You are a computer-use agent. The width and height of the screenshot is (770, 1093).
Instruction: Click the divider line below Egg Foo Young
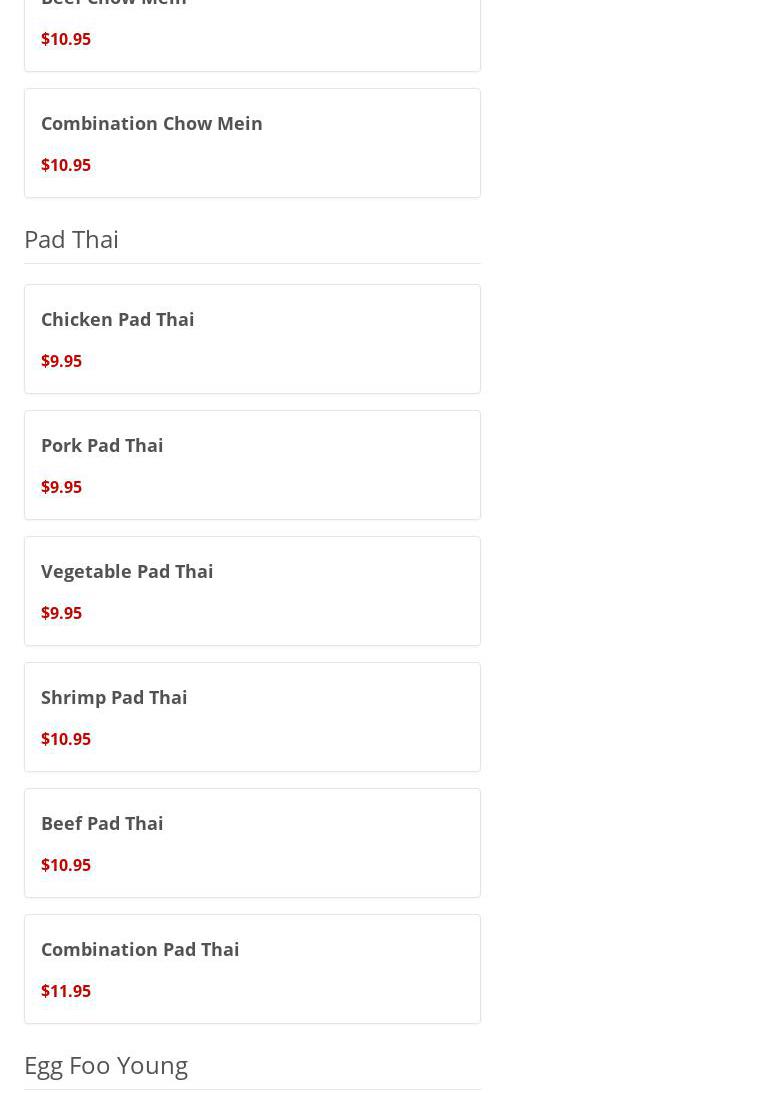pyautogui.click(x=252, y=1089)
